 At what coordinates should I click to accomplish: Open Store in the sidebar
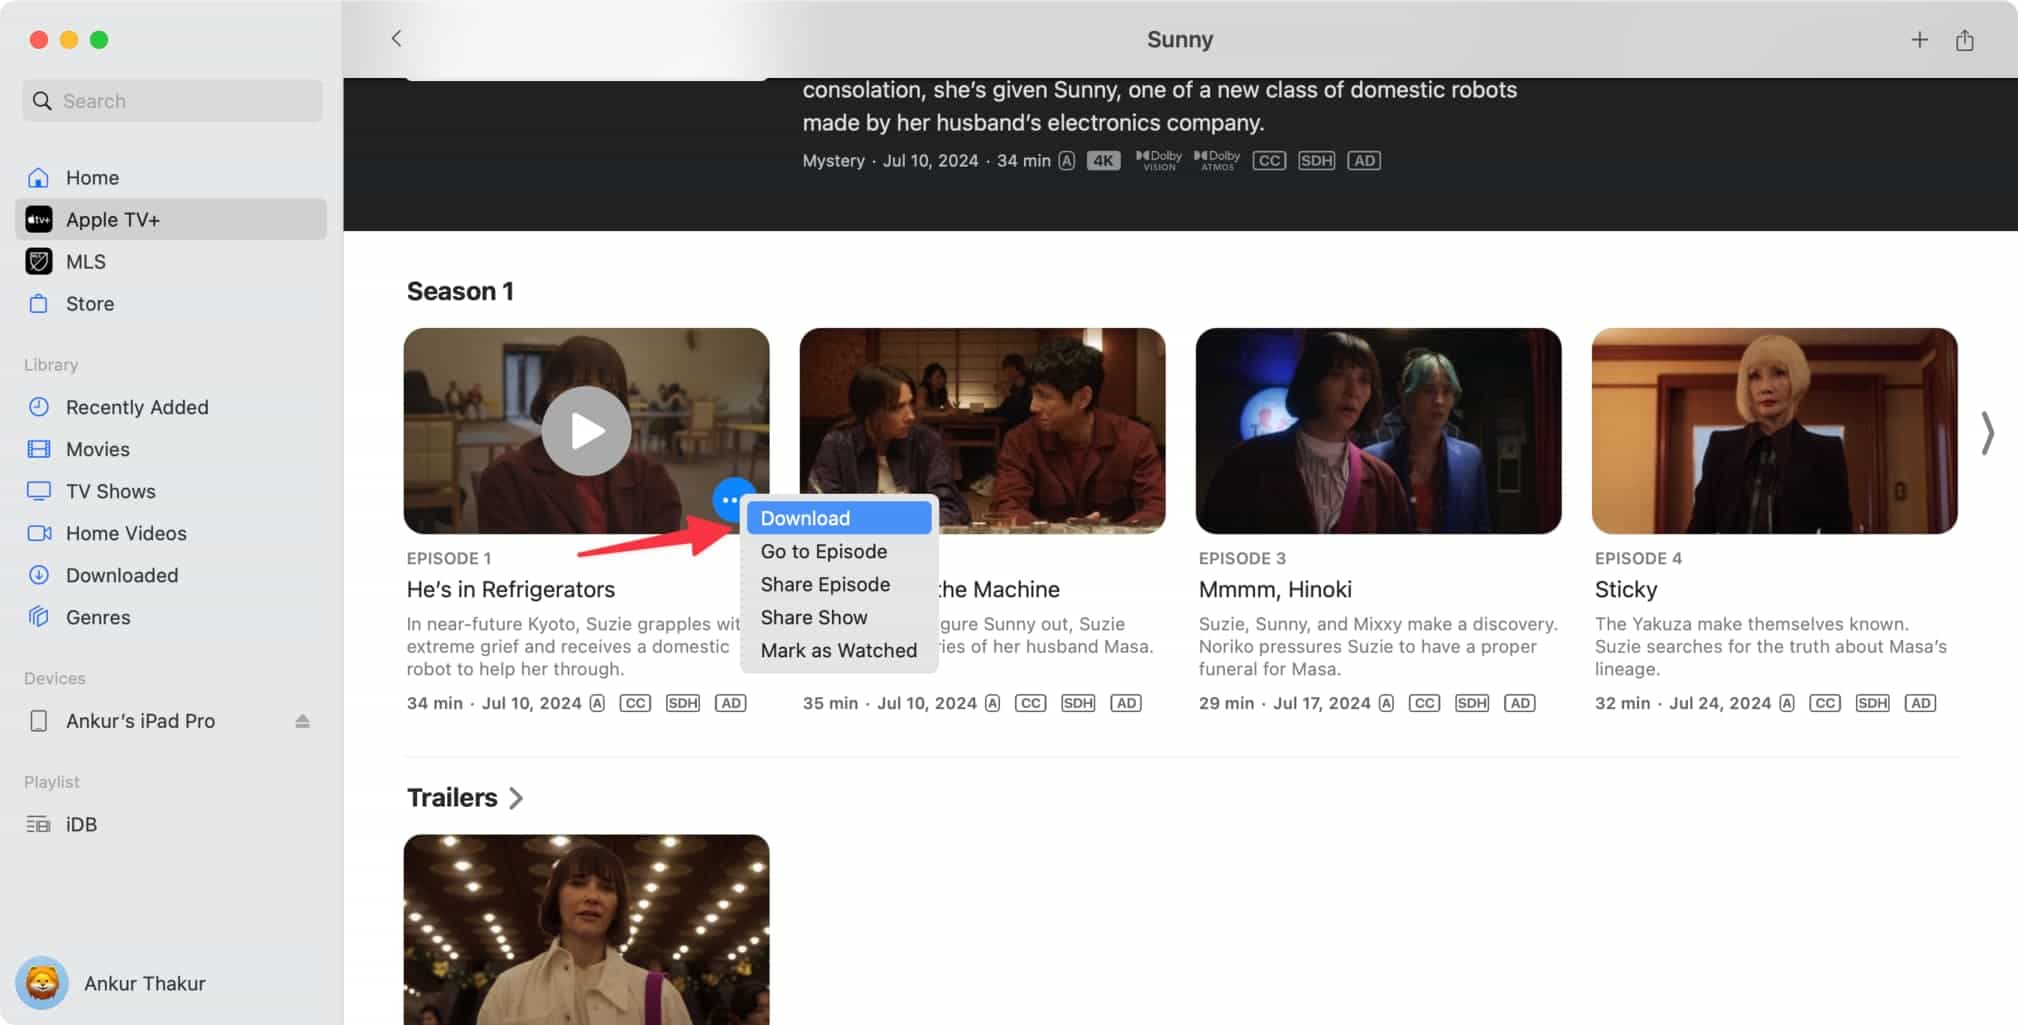171,303
